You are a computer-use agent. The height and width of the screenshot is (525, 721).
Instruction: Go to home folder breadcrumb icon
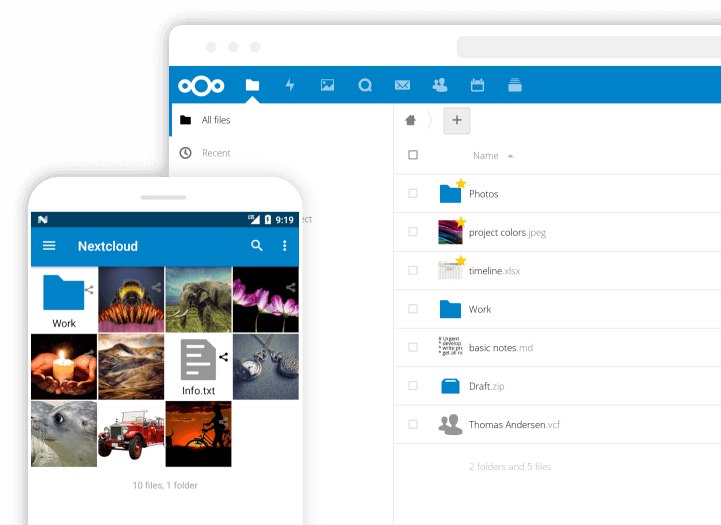click(x=411, y=120)
